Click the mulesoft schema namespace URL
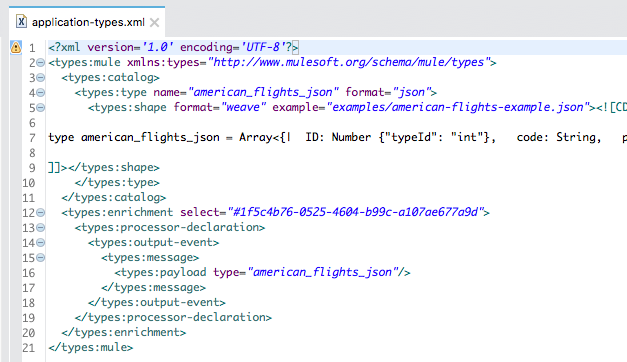627x362 pixels. coord(348,62)
